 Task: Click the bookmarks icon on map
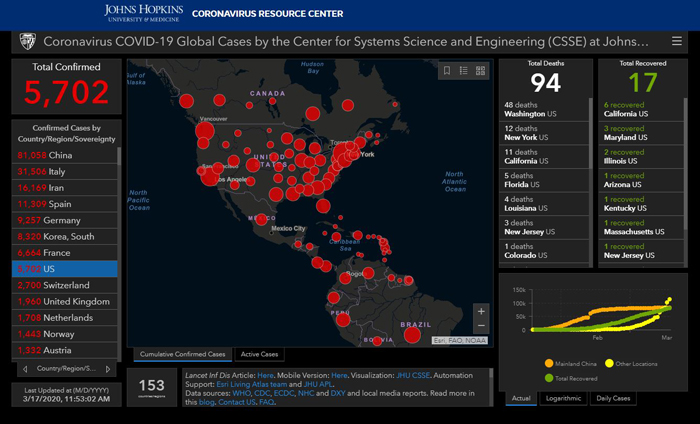(x=447, y=71)
